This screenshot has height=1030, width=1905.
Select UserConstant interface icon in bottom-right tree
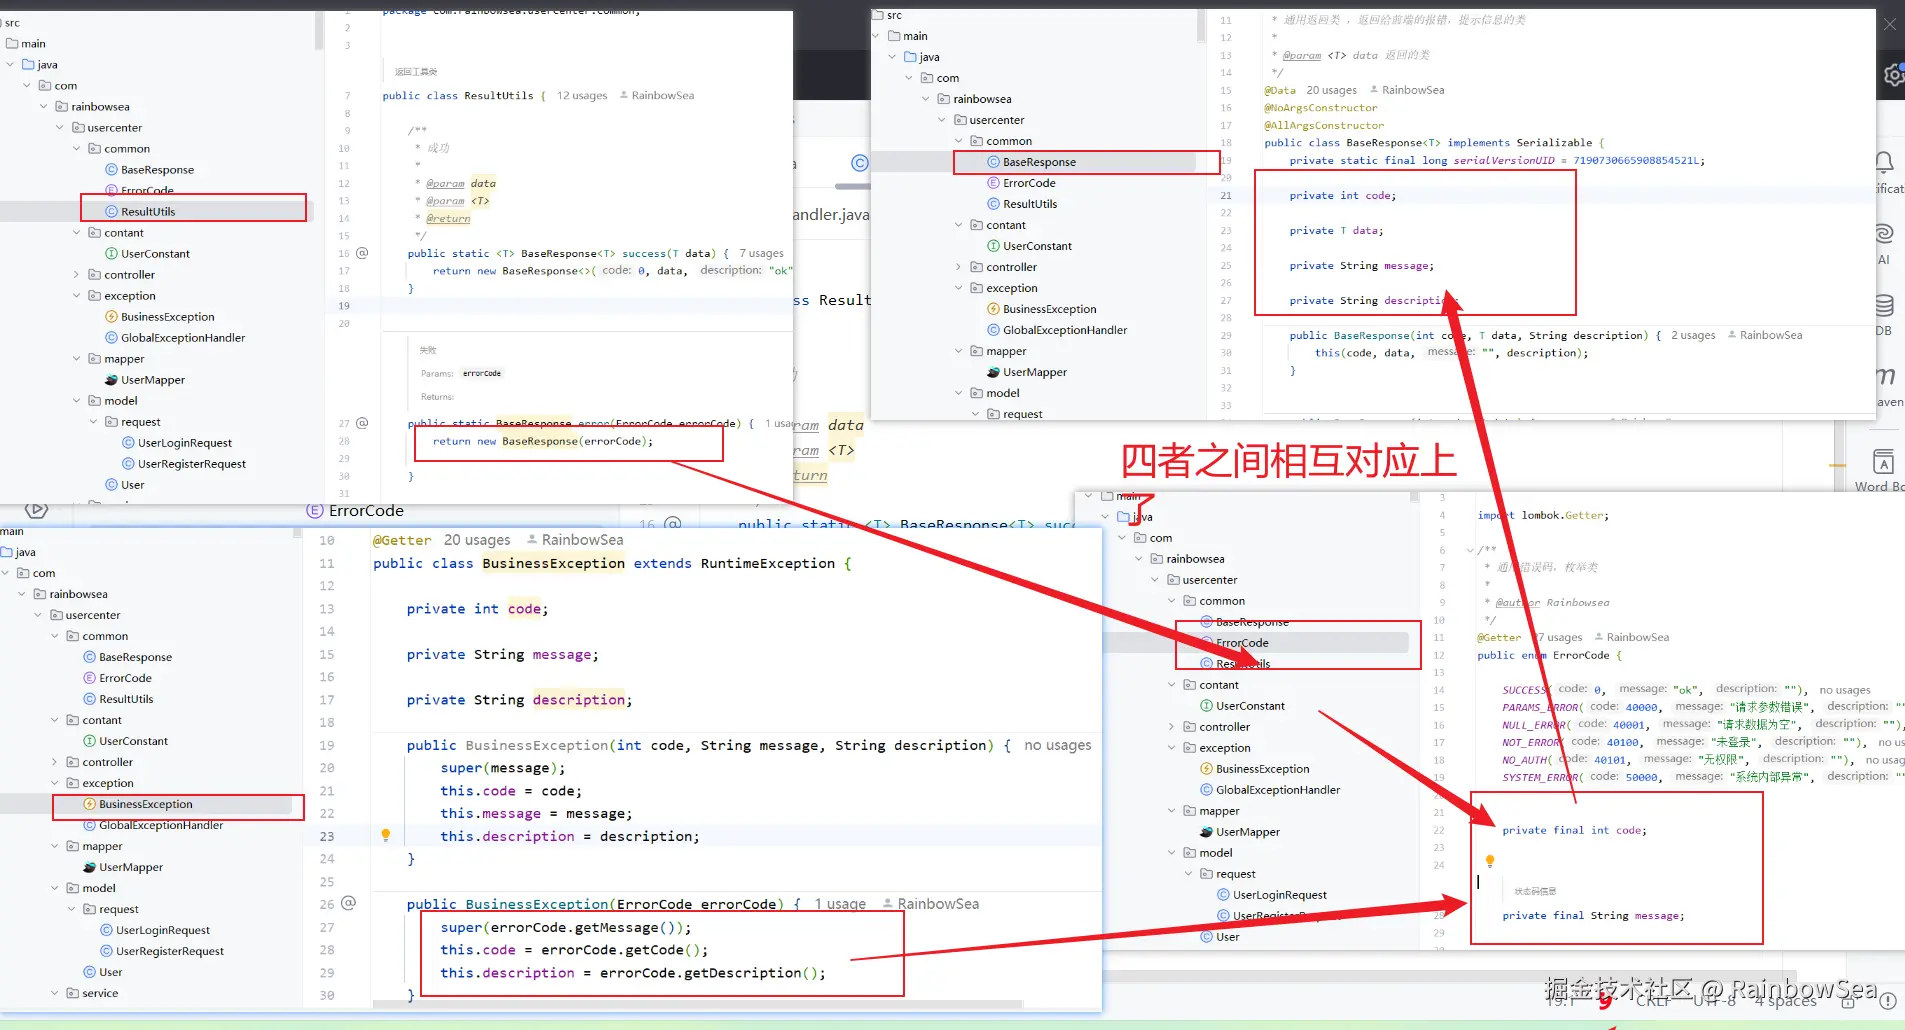click(x=1207, y=706)
